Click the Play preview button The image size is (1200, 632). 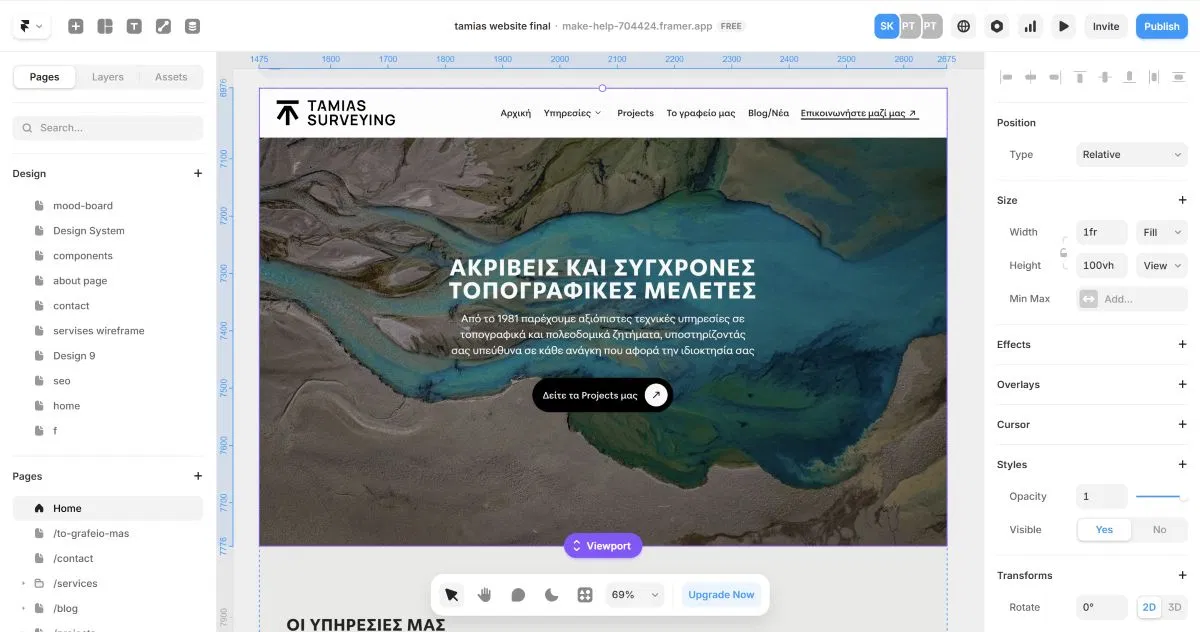1063,26
